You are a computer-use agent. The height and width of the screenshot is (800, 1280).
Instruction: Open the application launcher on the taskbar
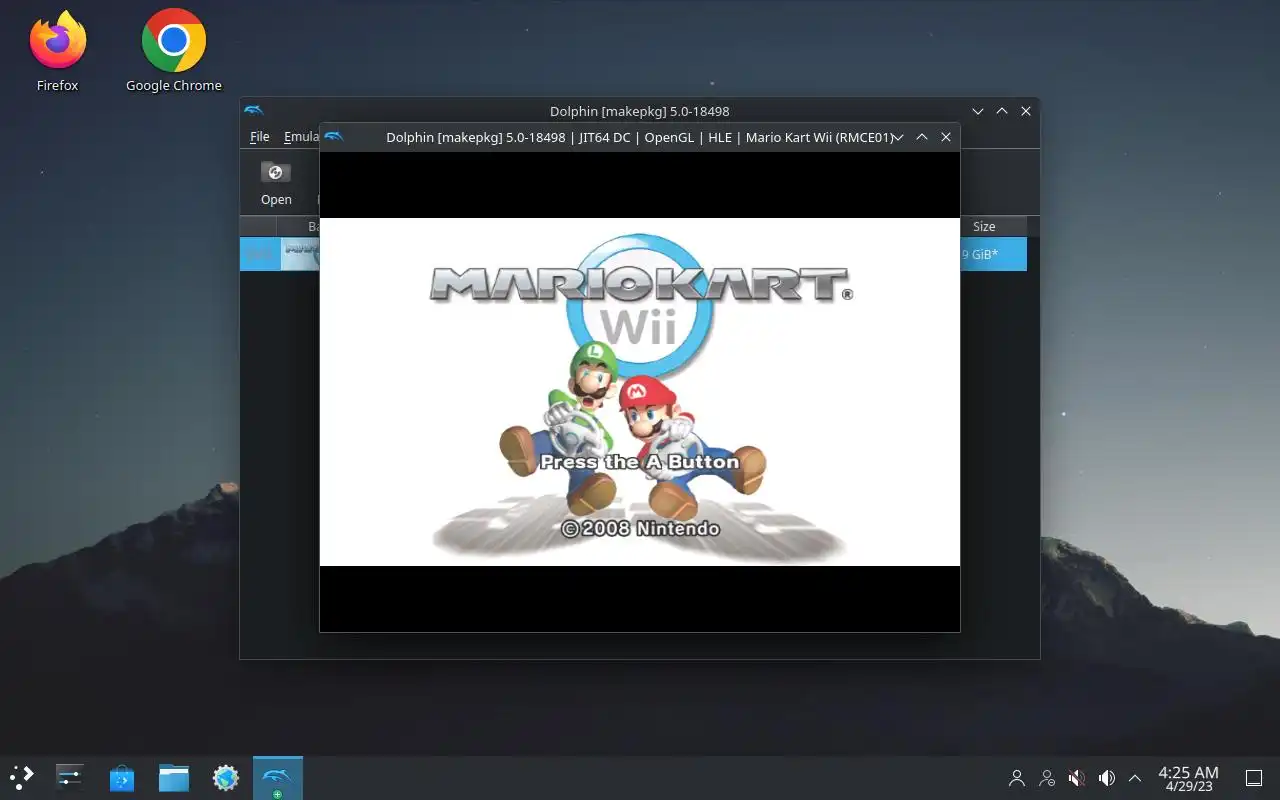pos(22,777)
